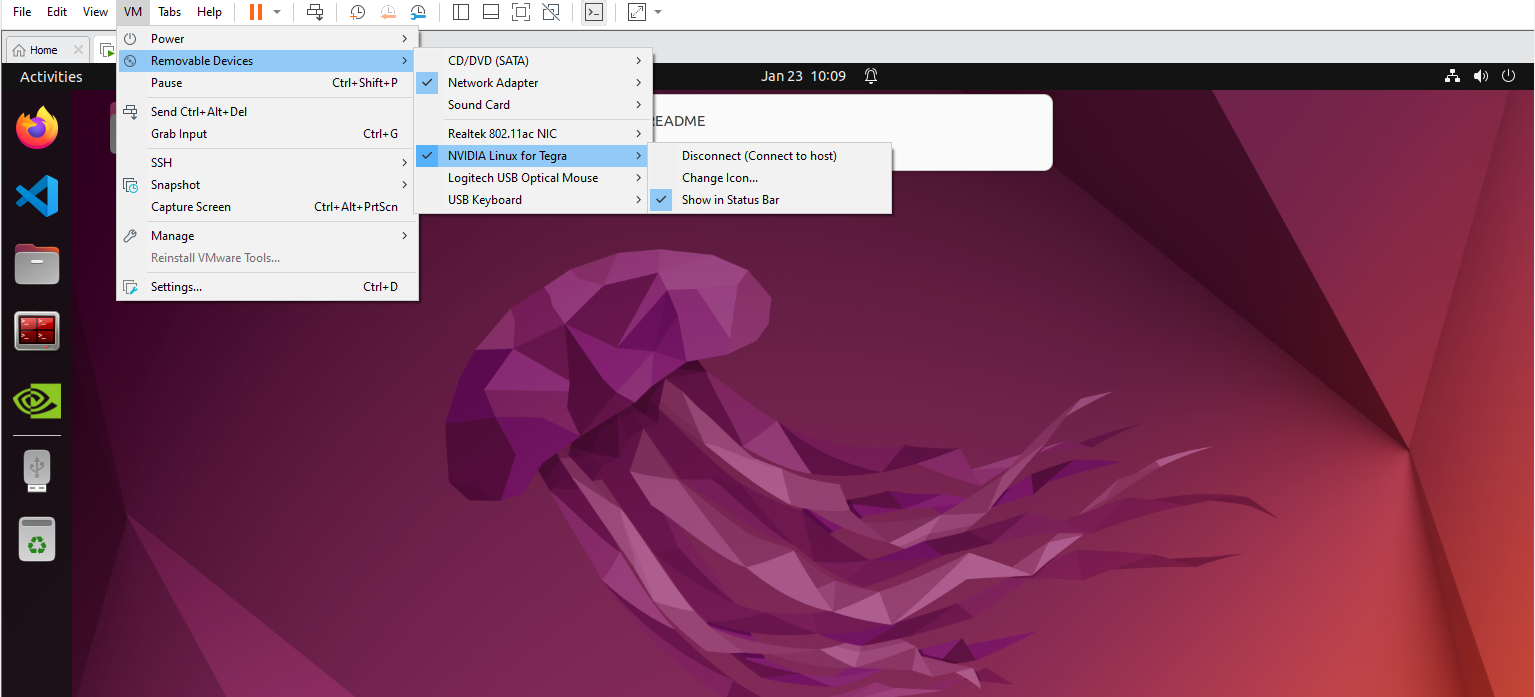Open the Sound Card submenu
The image size is (1535, 697).
(x=479, y=105)
